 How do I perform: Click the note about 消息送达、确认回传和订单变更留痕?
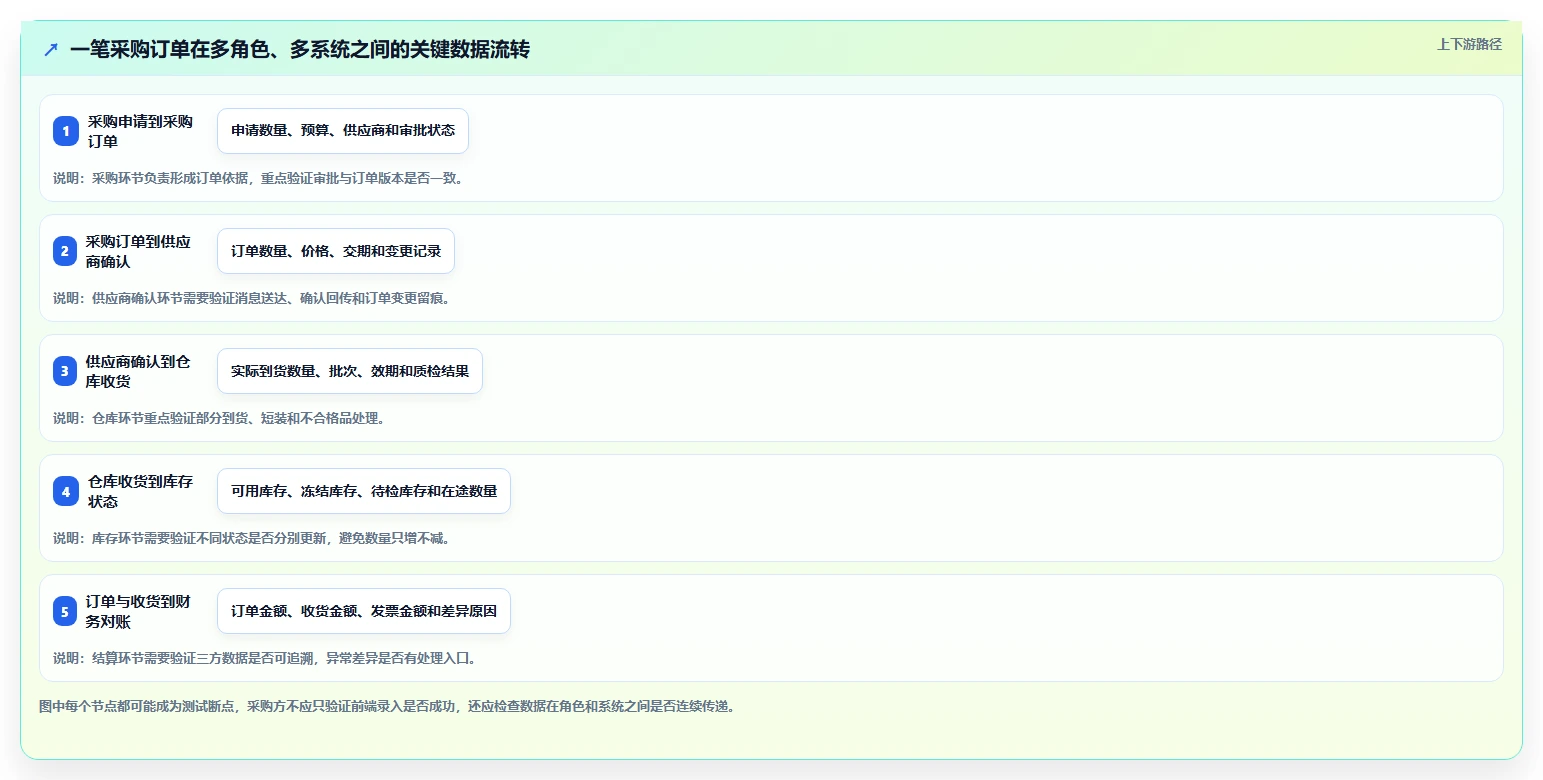[x=251, y=298]
